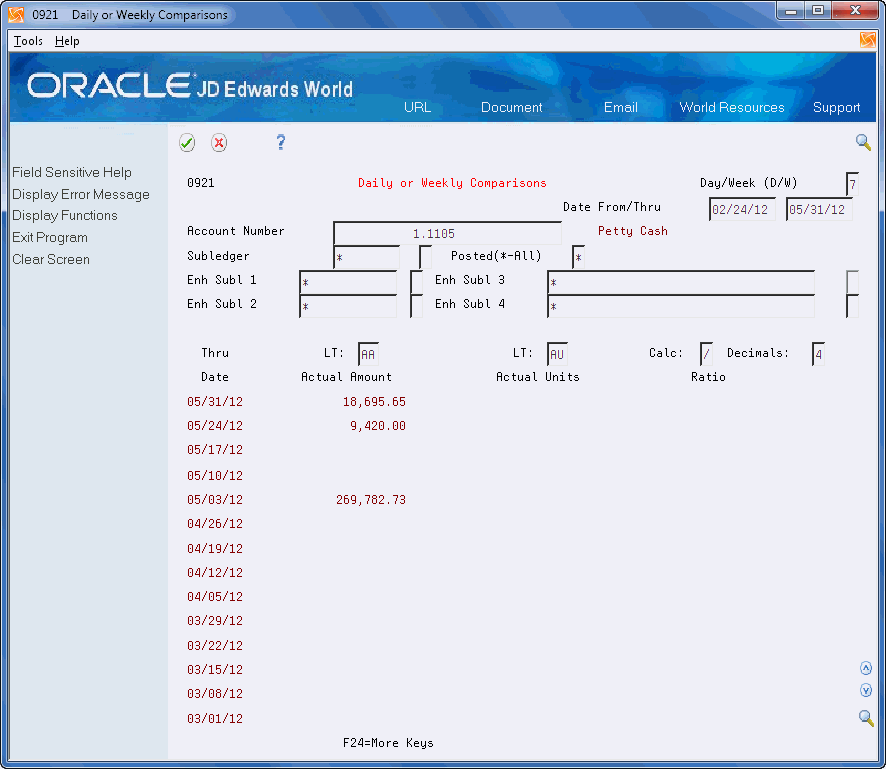The height and width of the screenshot is (769, 886).
Task: Click the application icon in title bar
Action: (x=16, y=14)
